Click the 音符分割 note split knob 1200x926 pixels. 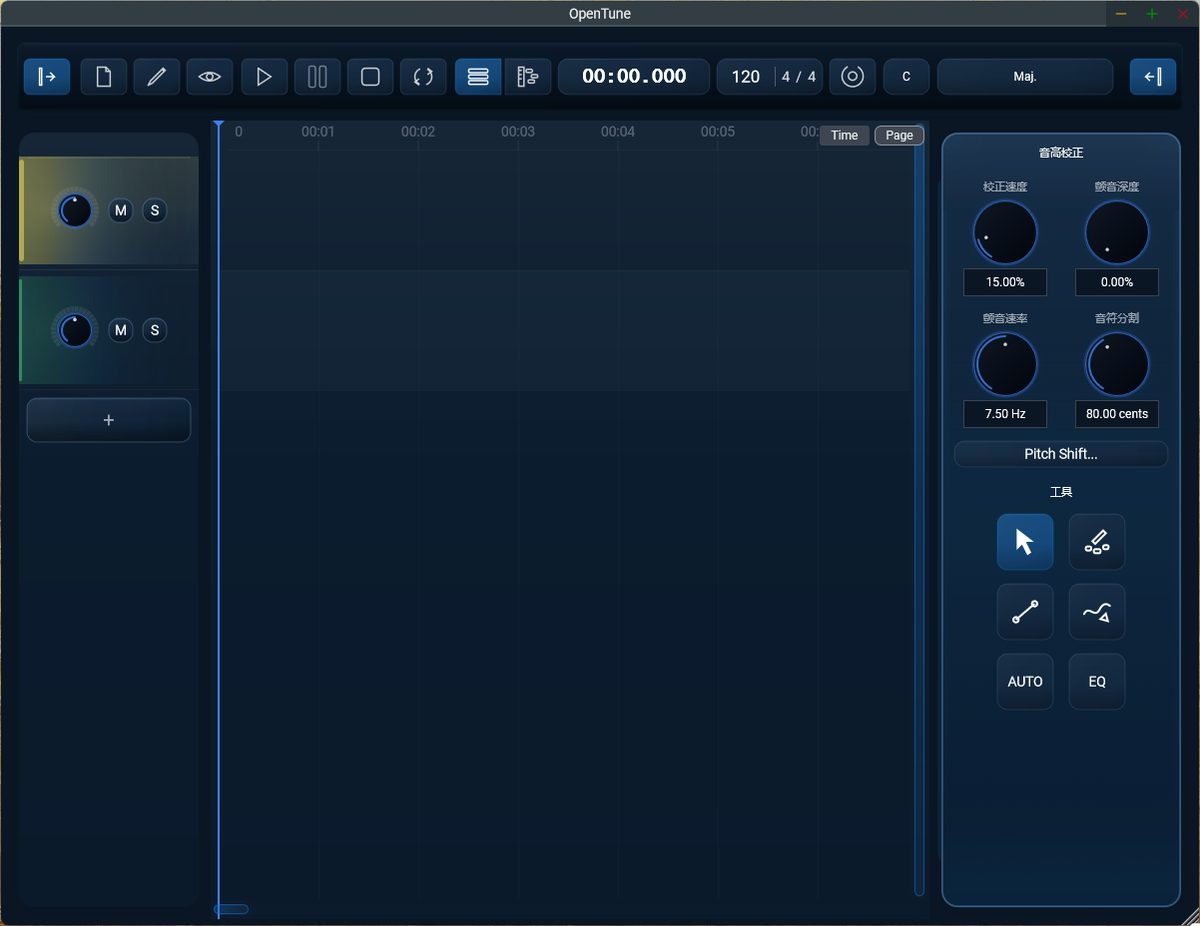[1117, 364]
